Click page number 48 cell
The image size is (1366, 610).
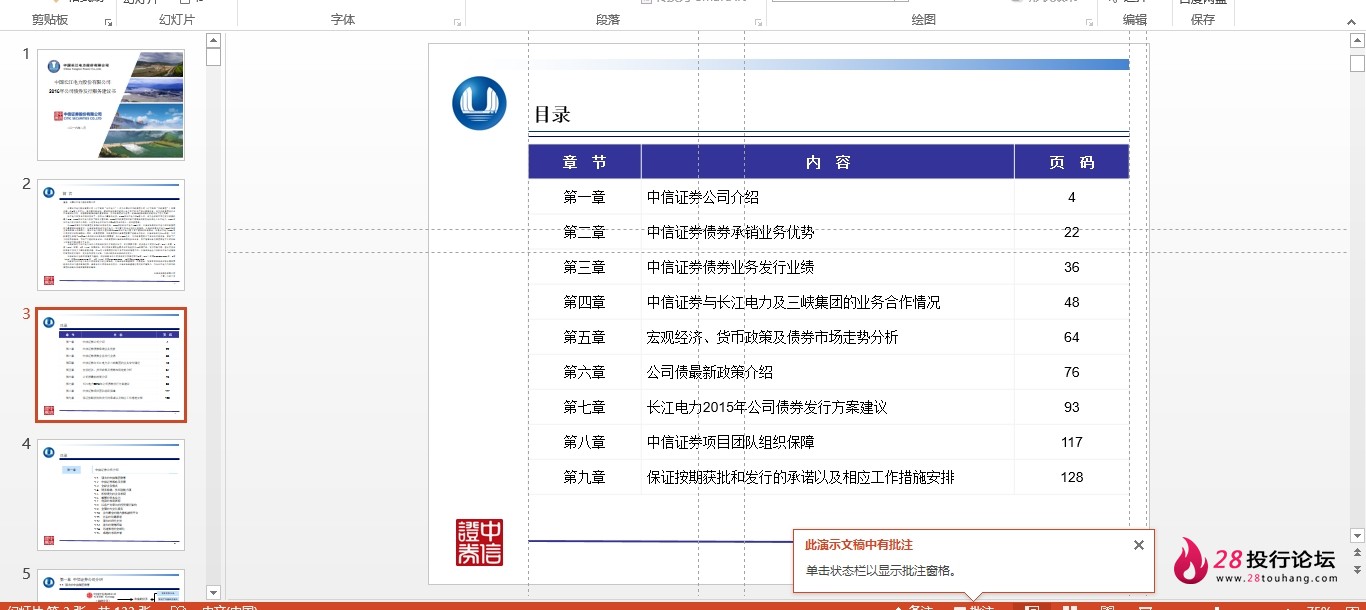click(x=1072, y=302)
